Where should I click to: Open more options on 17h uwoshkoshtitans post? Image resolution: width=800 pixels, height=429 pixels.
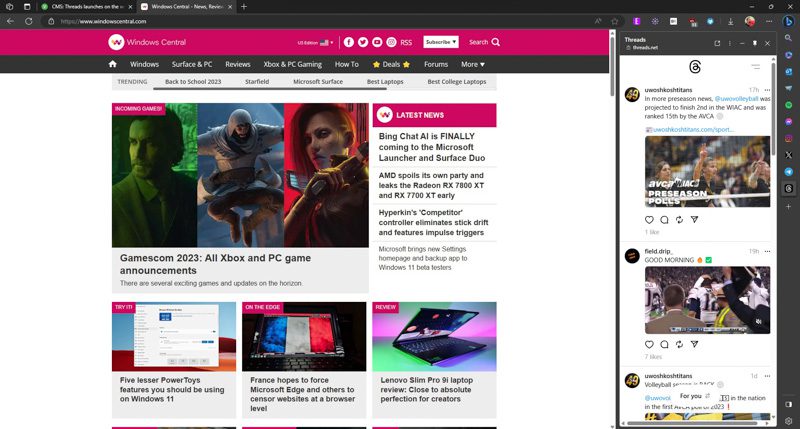[x=767, y=90]
